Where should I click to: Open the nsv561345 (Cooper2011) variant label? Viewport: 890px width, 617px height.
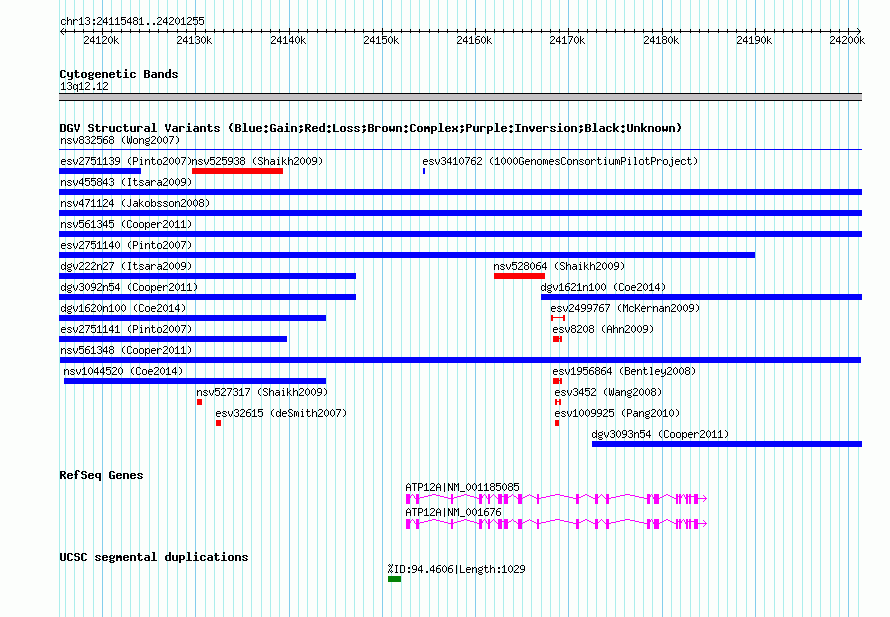coord(126,224)
